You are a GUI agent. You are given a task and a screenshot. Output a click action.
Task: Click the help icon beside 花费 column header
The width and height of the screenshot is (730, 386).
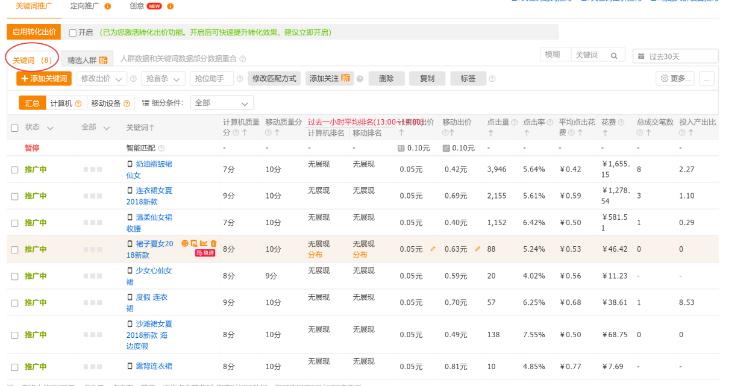(x=621, y=122)
